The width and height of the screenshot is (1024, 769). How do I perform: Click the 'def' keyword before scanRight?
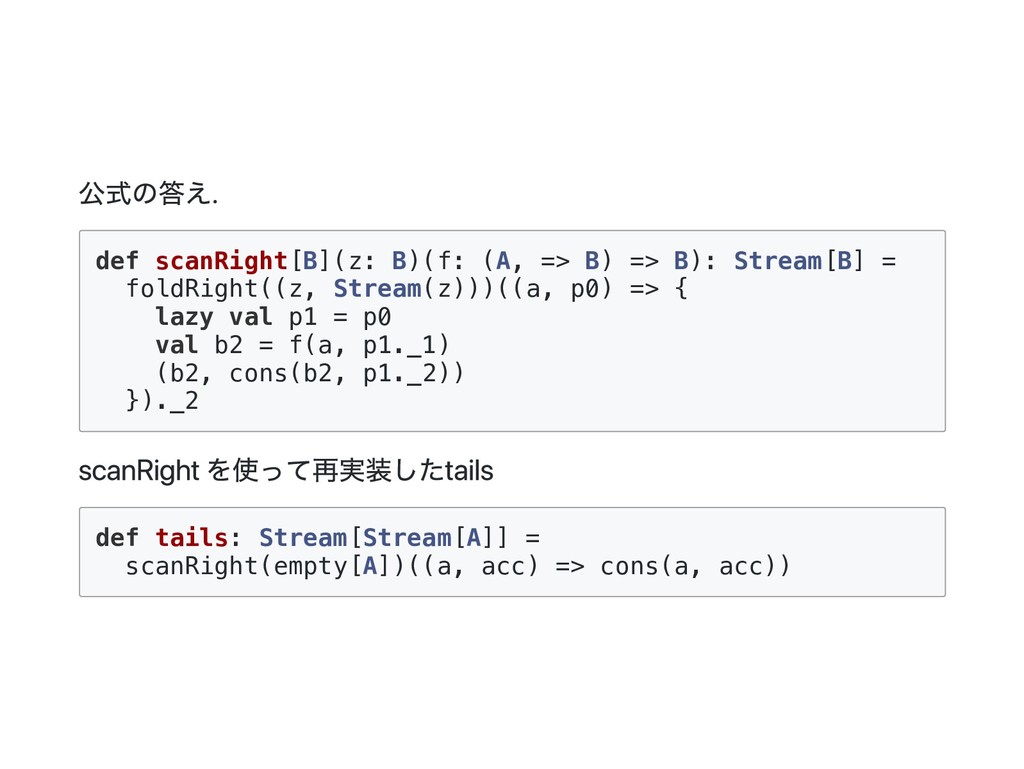click(117, 262)
